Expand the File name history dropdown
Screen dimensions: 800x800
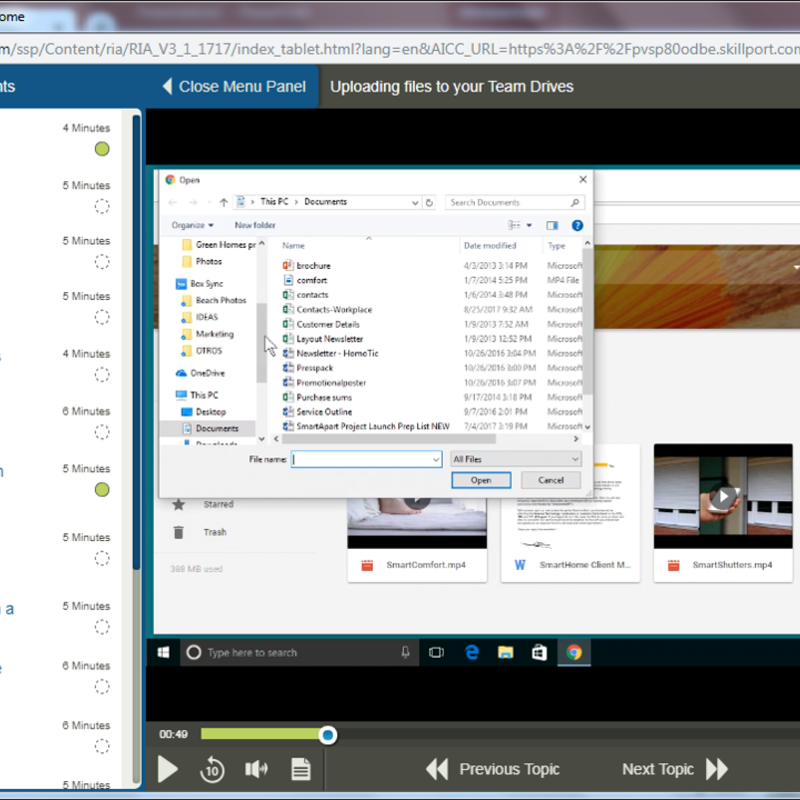tap(436, 459)
